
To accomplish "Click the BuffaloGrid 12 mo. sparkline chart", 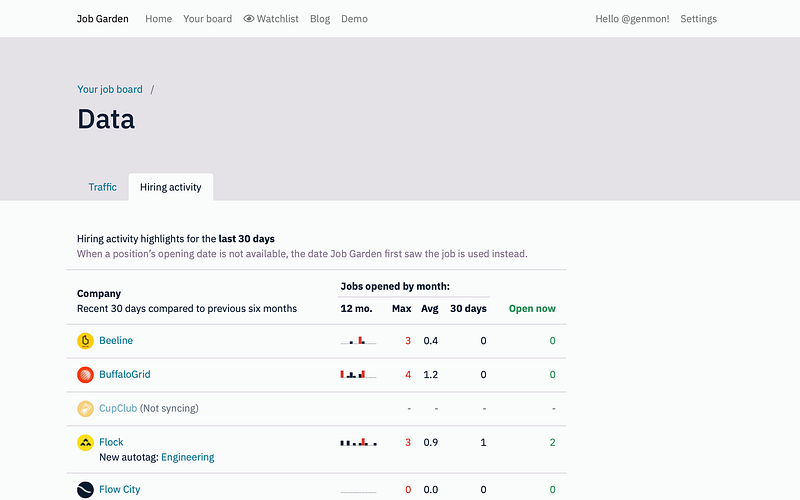I will coord(358,374).
